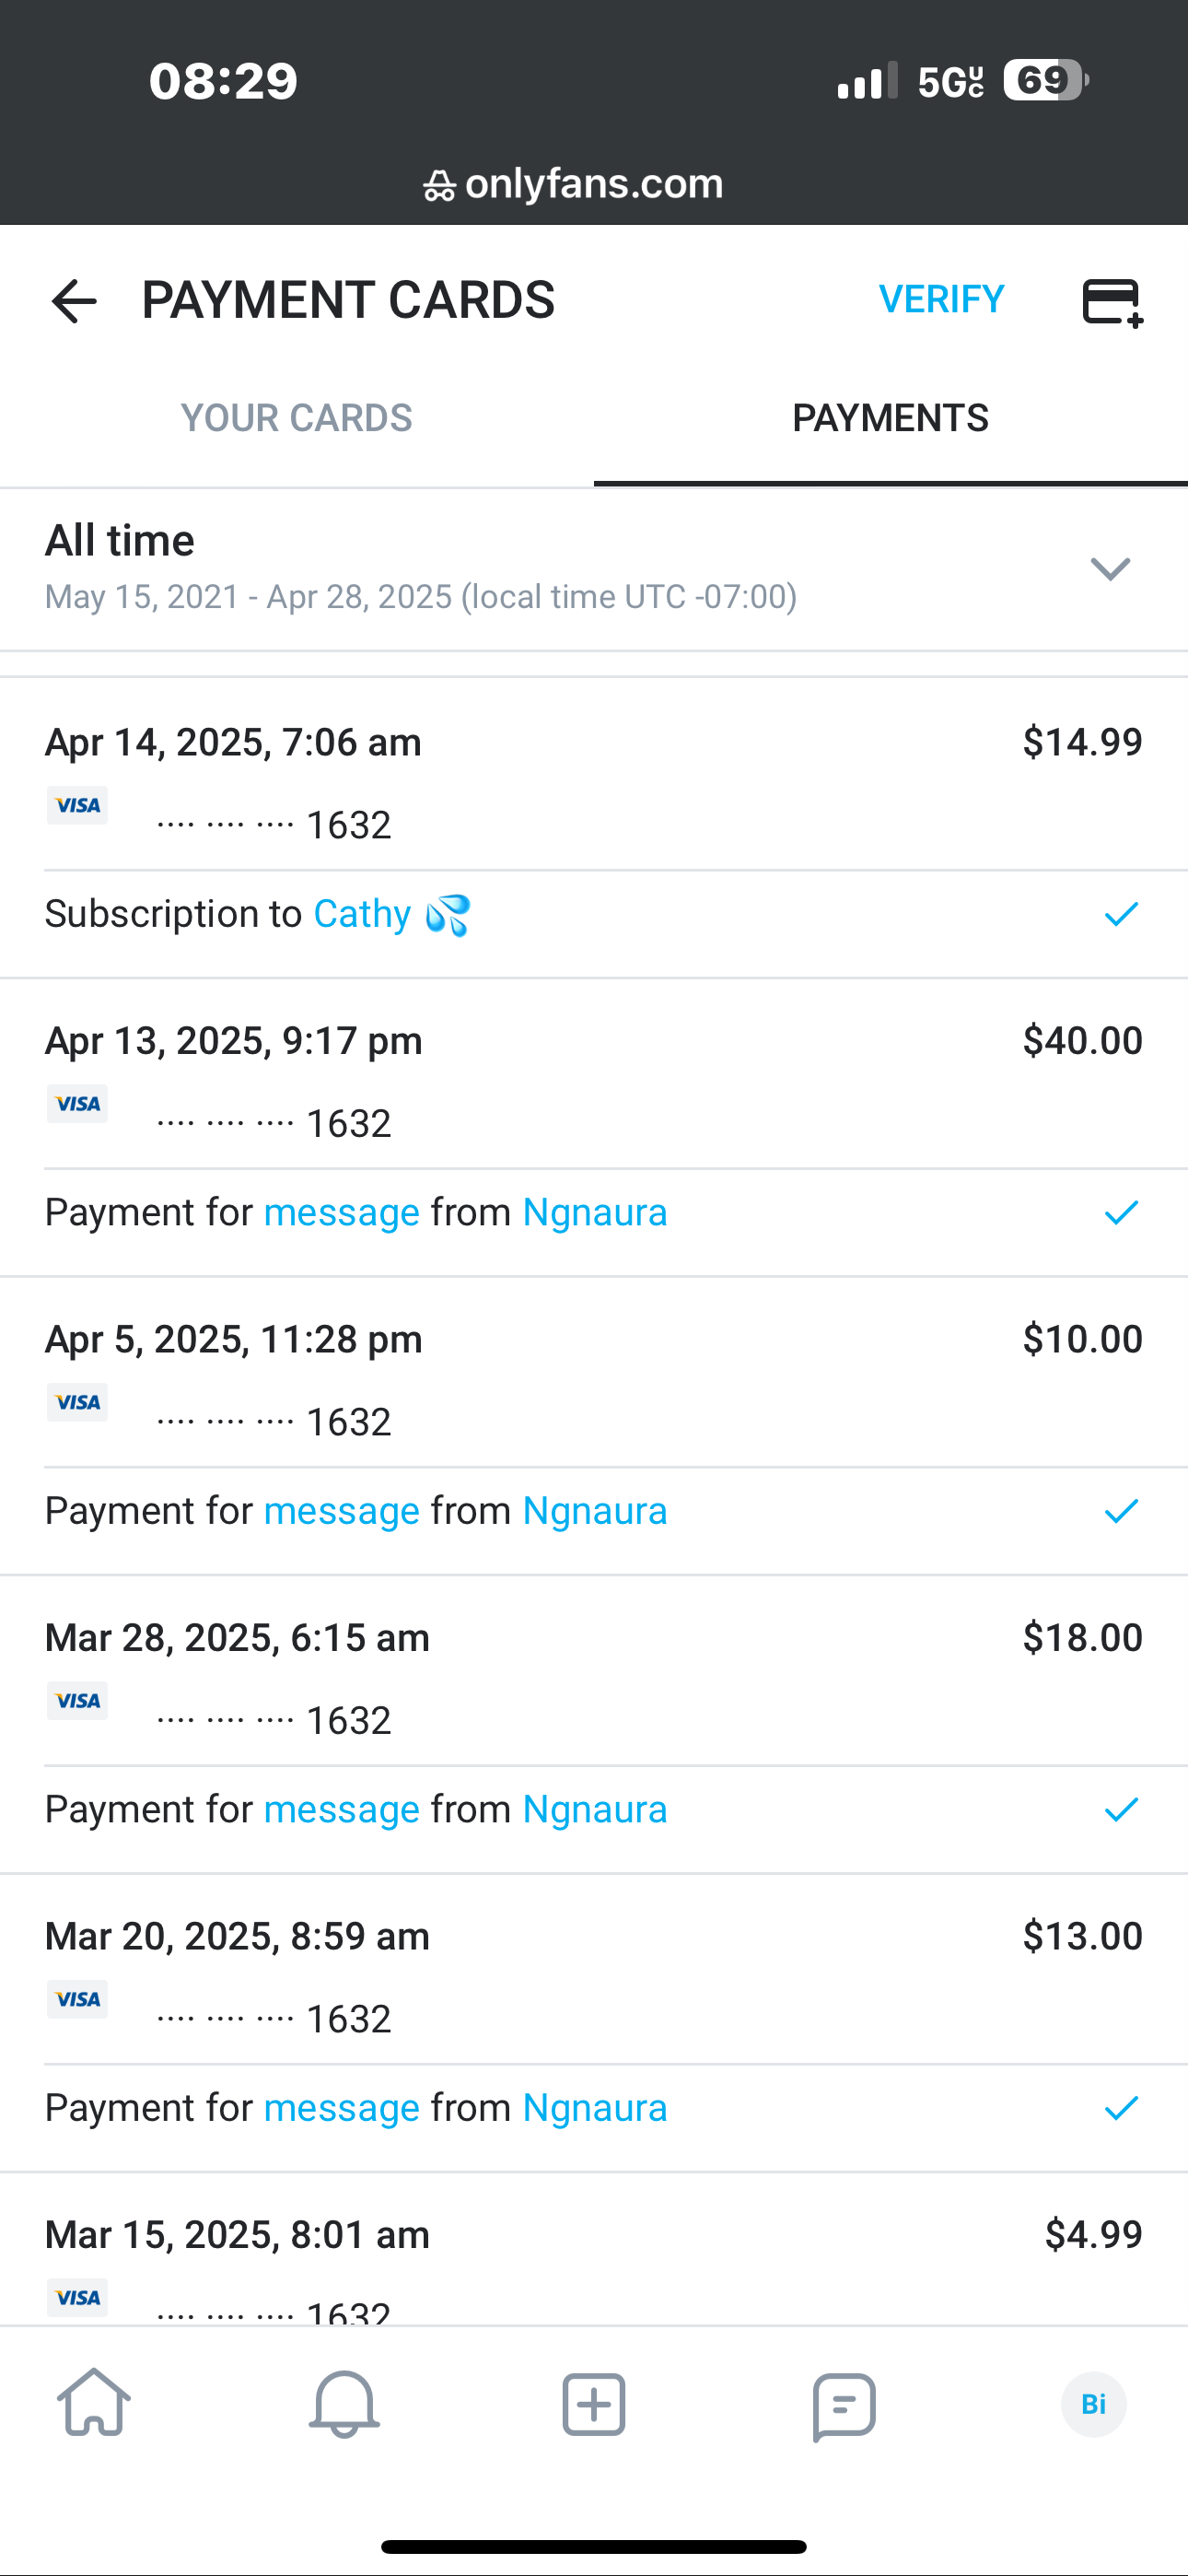Tap the new post plus icon
Screen dimensions: 1188x2576
coord(594,2404)
